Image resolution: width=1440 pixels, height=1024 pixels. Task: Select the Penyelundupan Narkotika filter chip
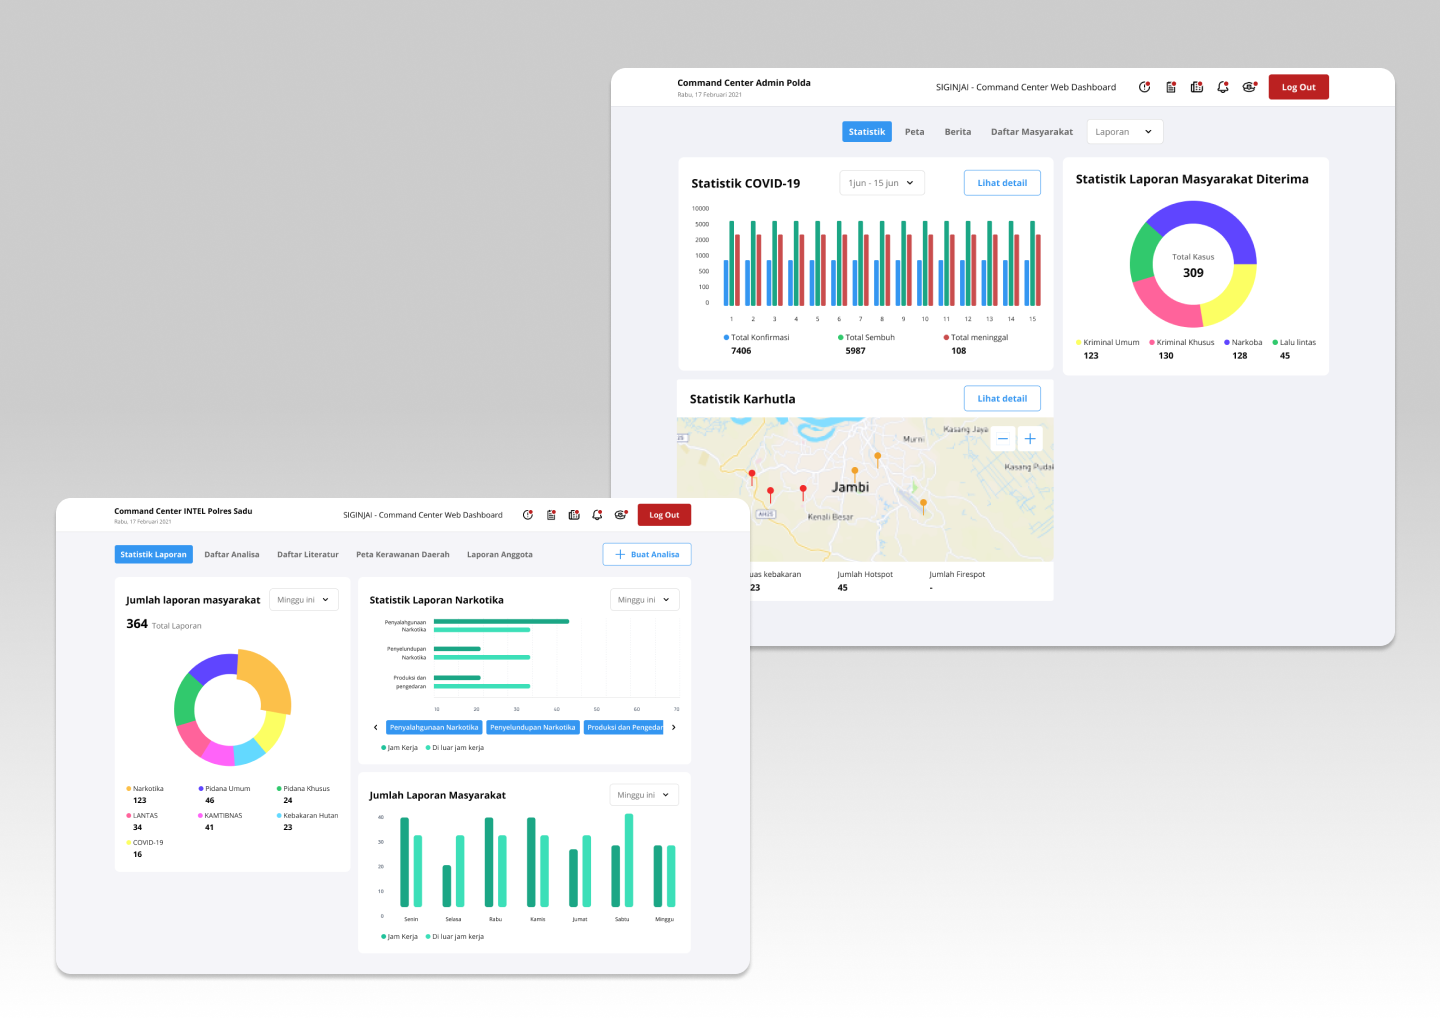point(533,728)
